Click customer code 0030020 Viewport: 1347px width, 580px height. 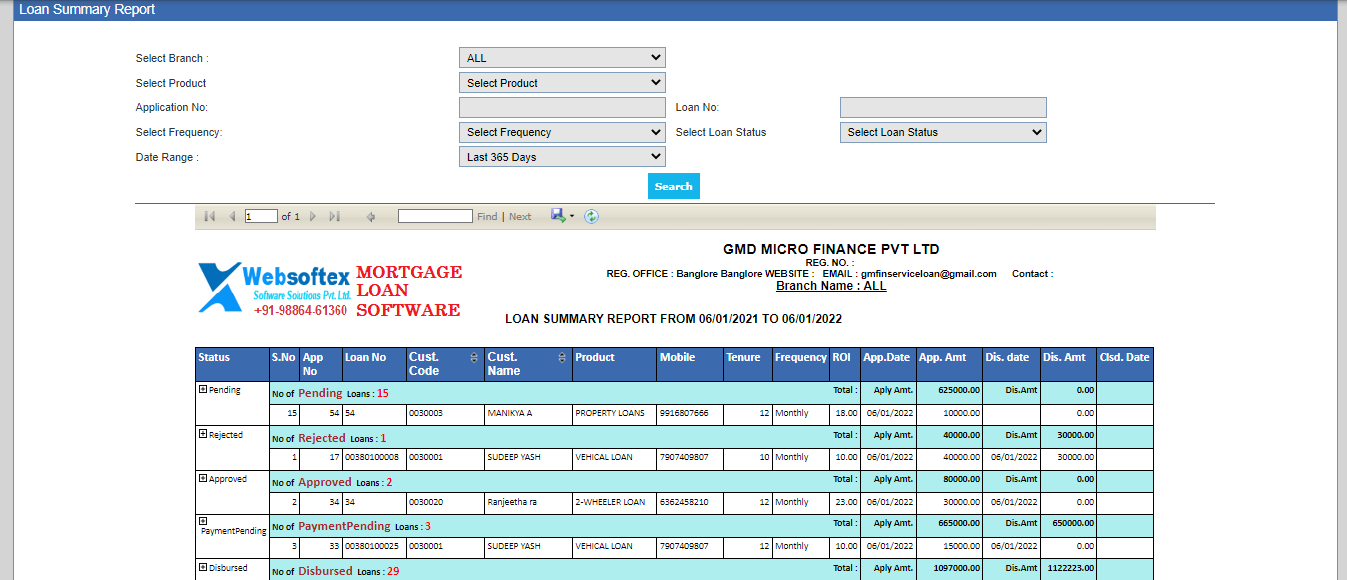[x=425, y=502]
